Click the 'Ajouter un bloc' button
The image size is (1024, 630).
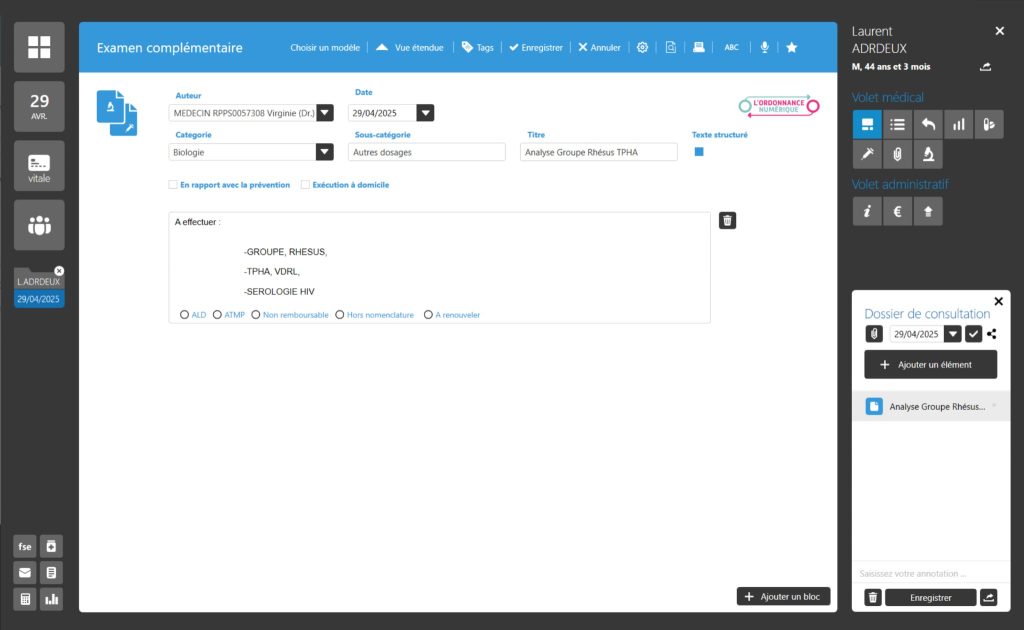(783, 597)
